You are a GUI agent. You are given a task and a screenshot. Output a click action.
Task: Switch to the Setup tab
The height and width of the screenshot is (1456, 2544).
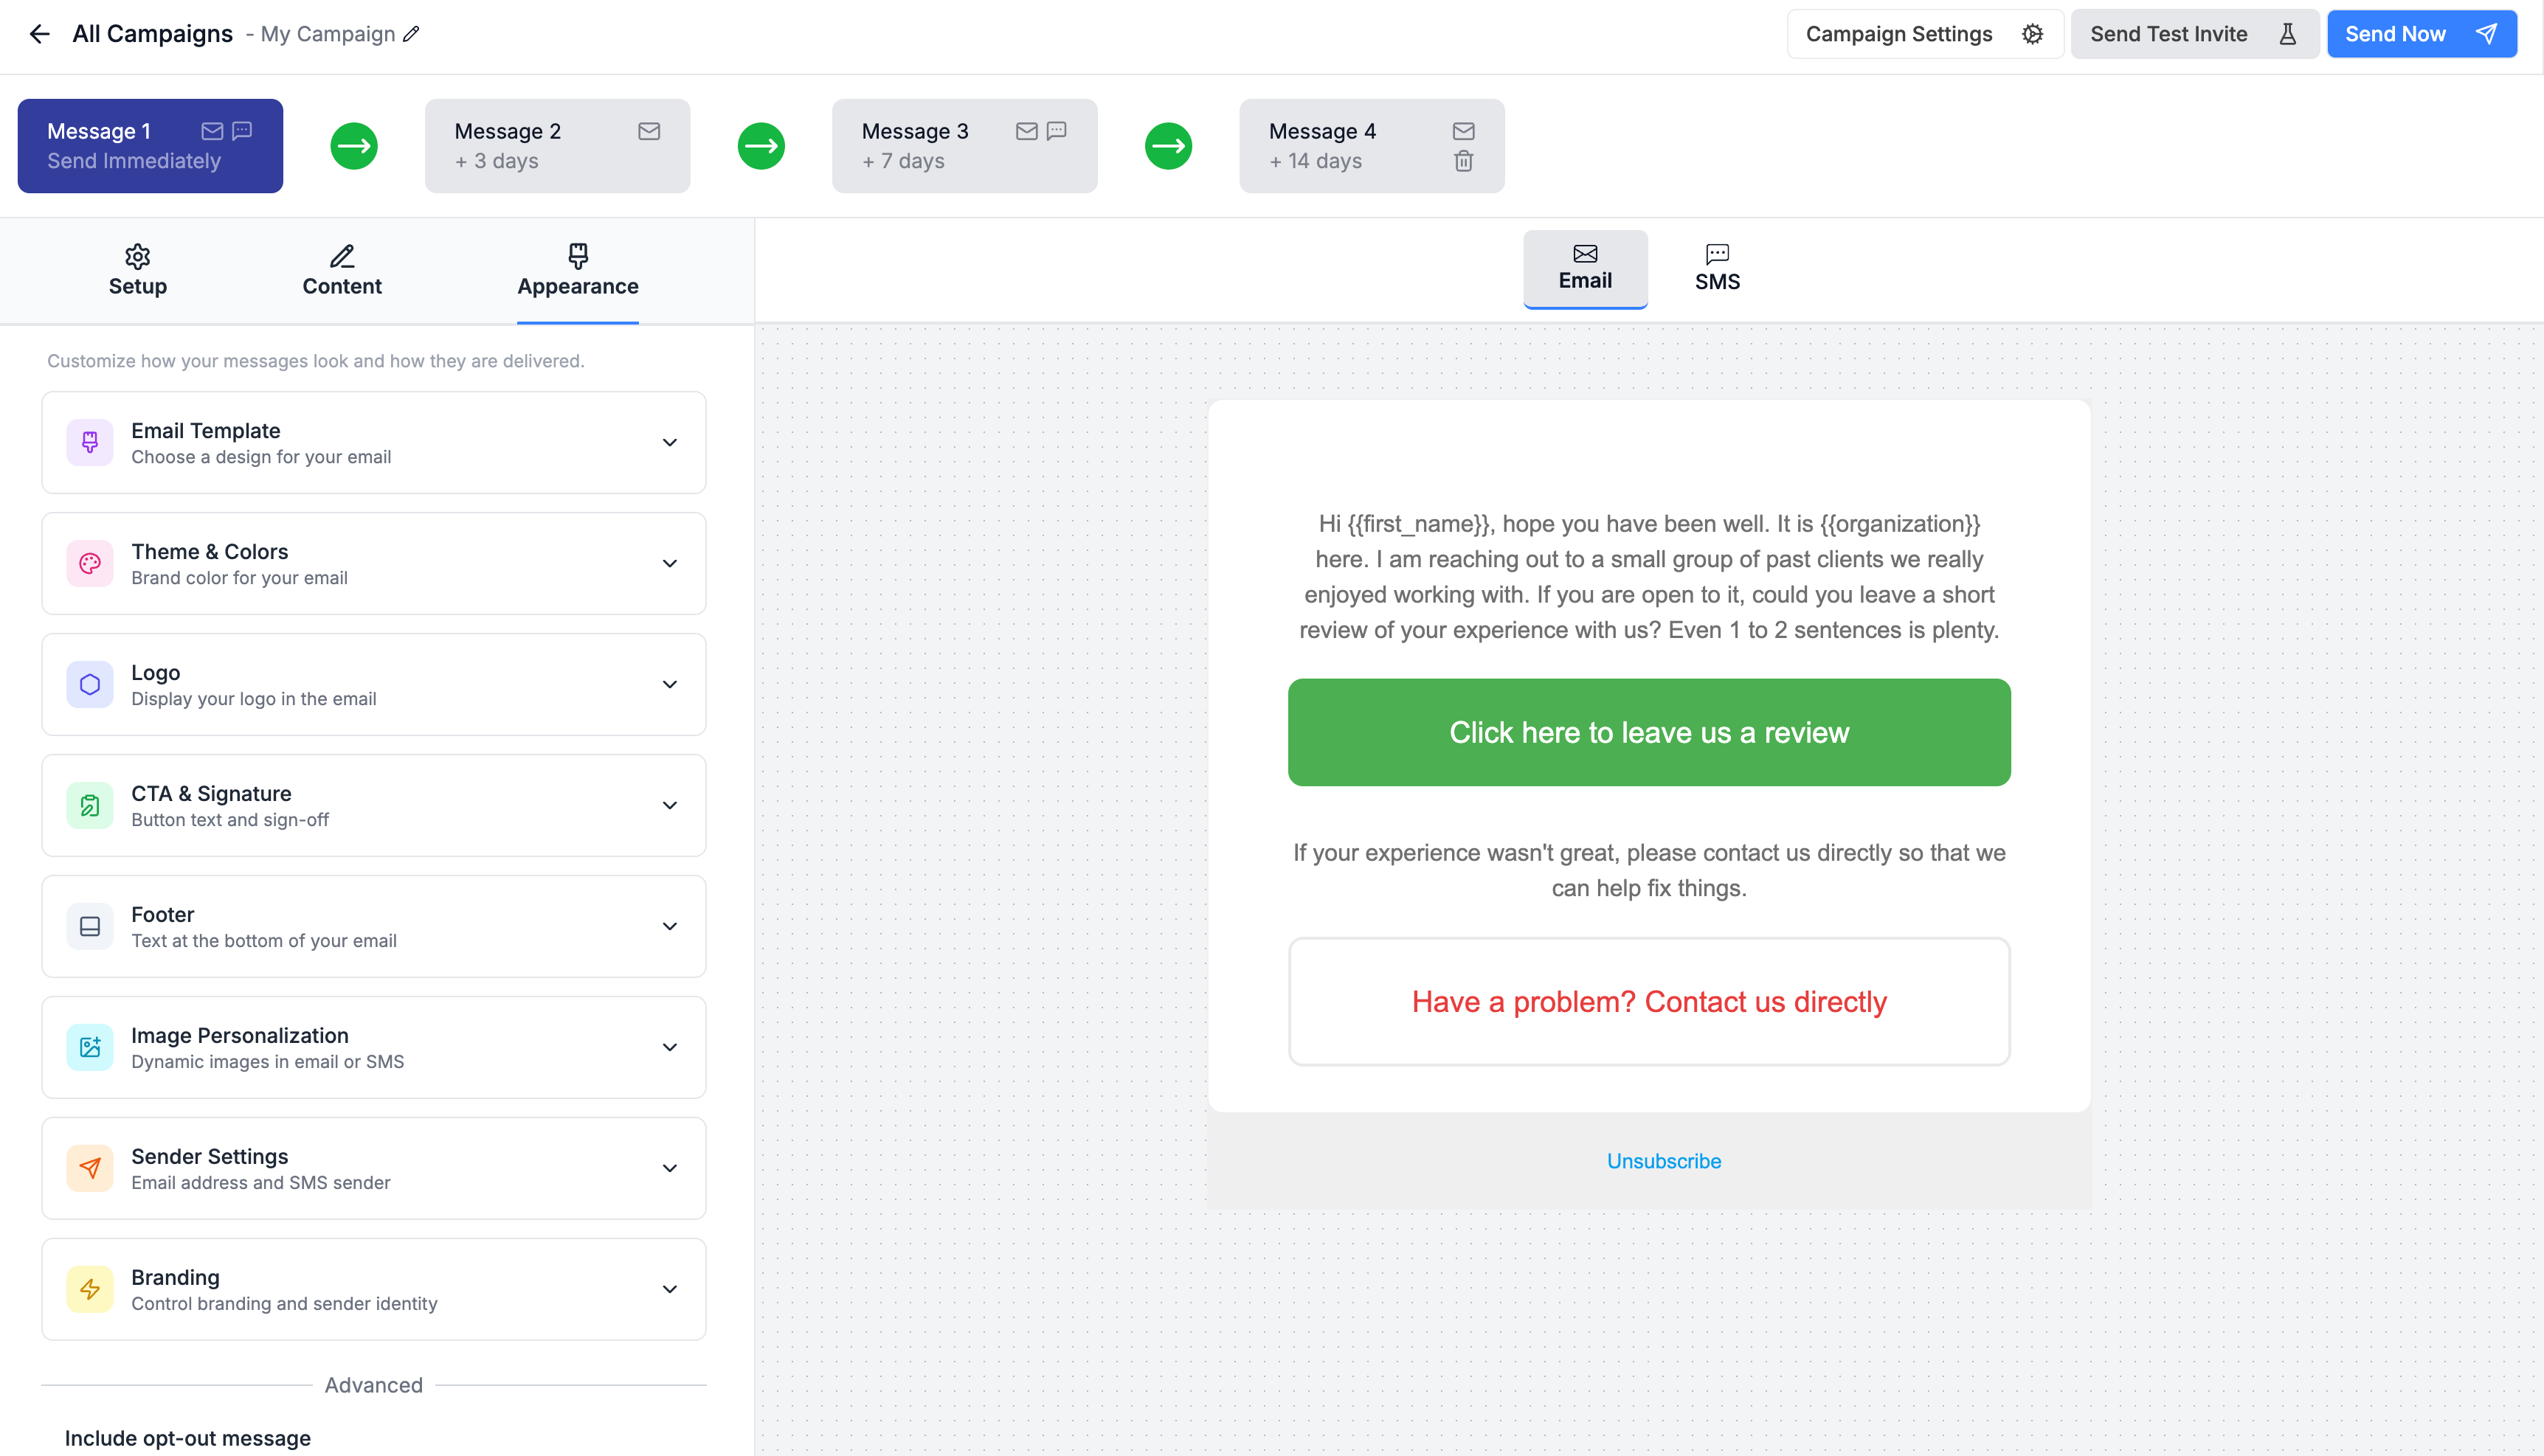click(138, 271)
